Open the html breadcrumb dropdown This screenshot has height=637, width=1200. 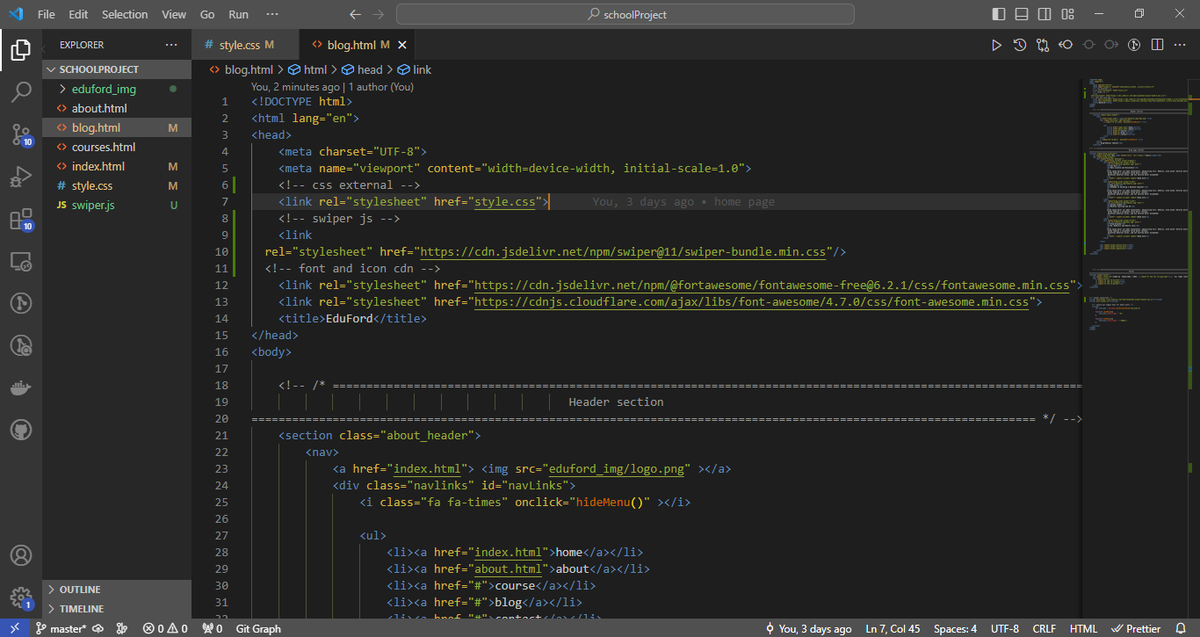[307, 70]
